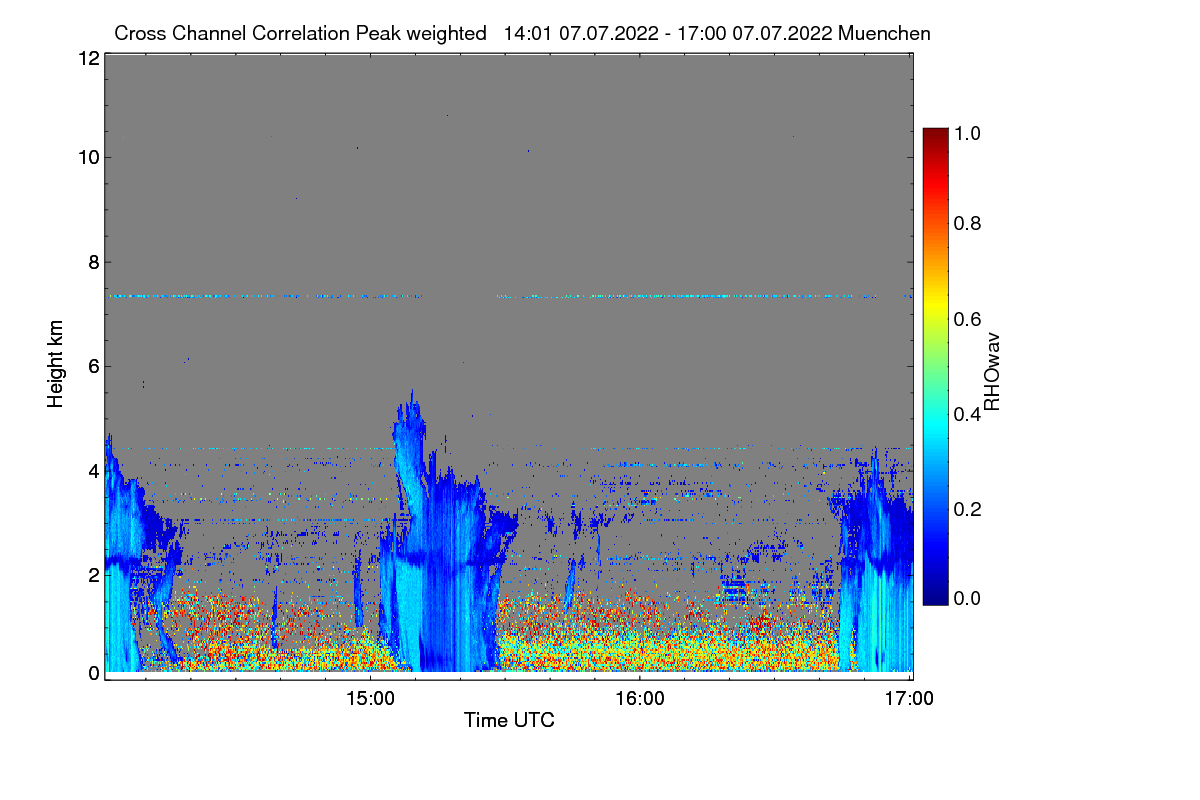Click the '0.2' colorbar tick label
The image size is (1200, 800).
[966, 508]
